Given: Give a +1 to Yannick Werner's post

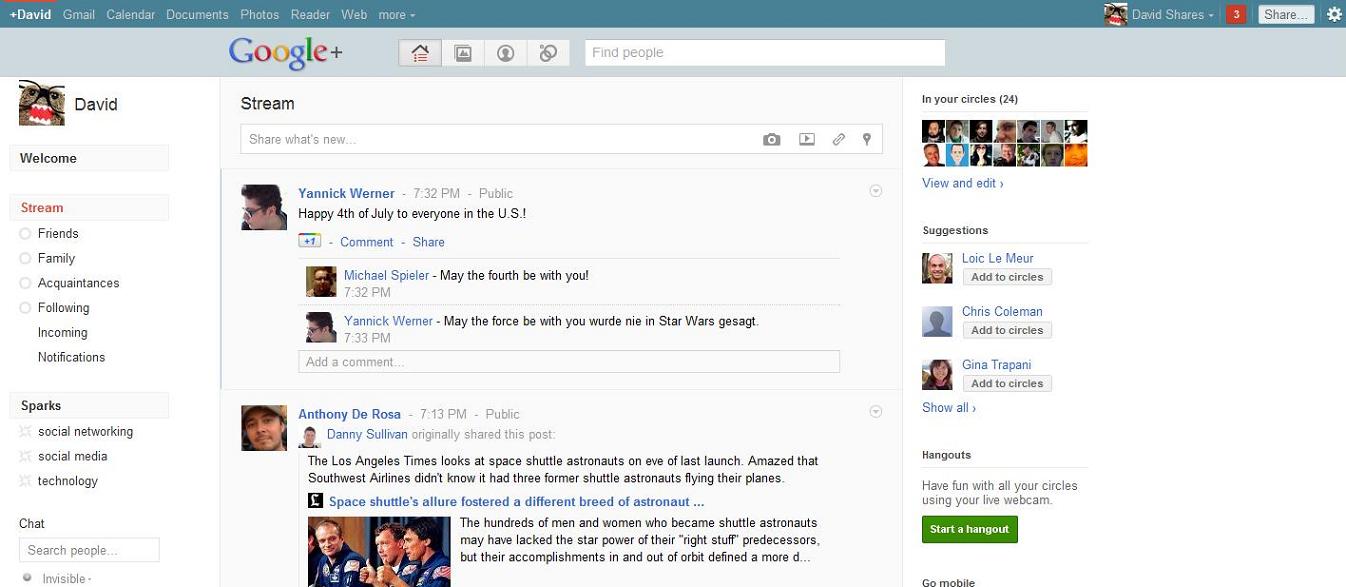Looking at the screenshot, I should click(x=309, y=241).
